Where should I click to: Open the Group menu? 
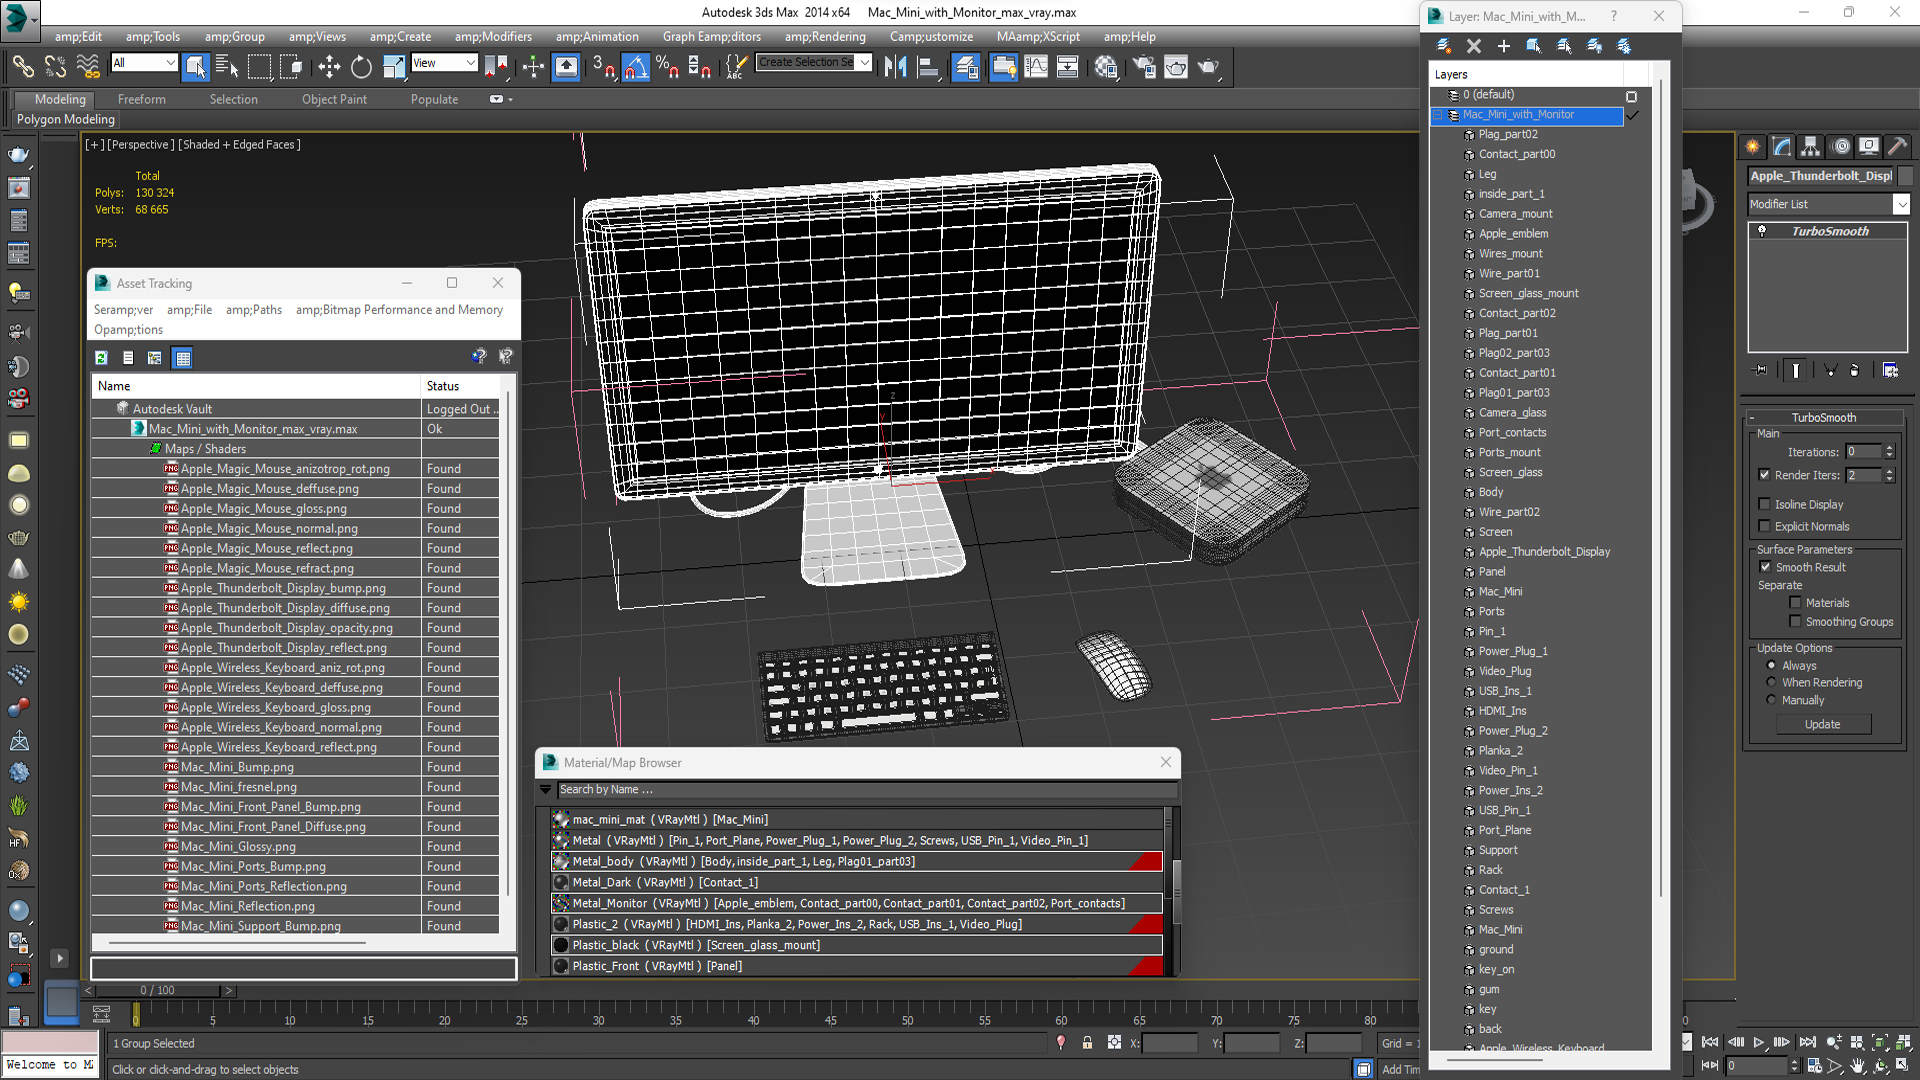[x=234, y=37]
